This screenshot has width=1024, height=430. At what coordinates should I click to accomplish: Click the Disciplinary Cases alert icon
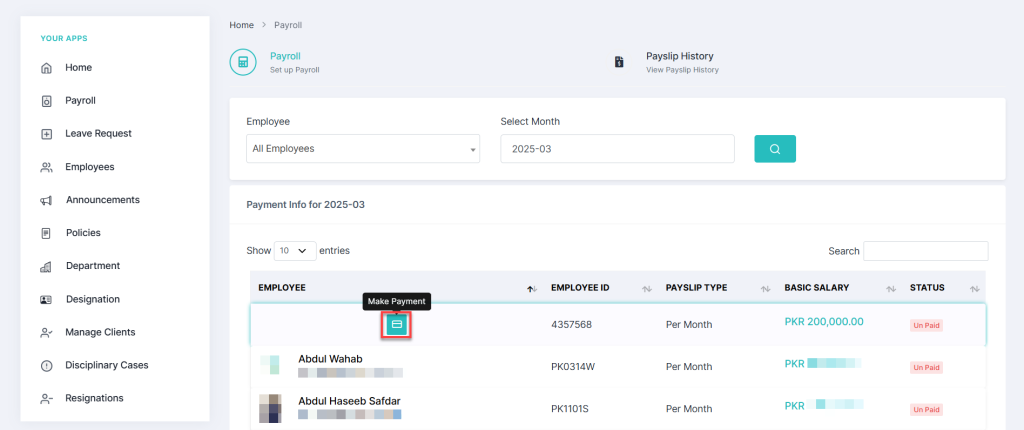[x=46, y=366]
